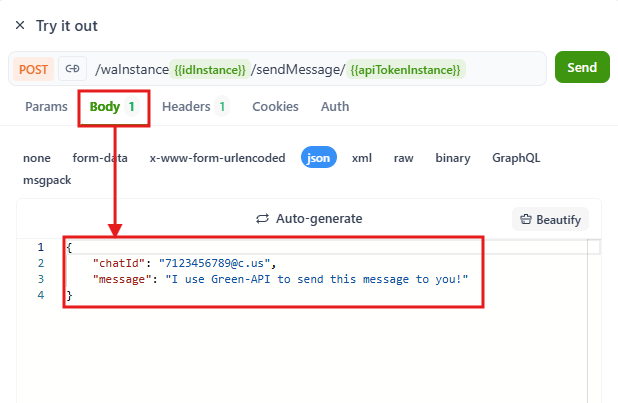The image size is (618, 403).
Task: Click the link icon beside POST
Action: (x=71, y=68)
